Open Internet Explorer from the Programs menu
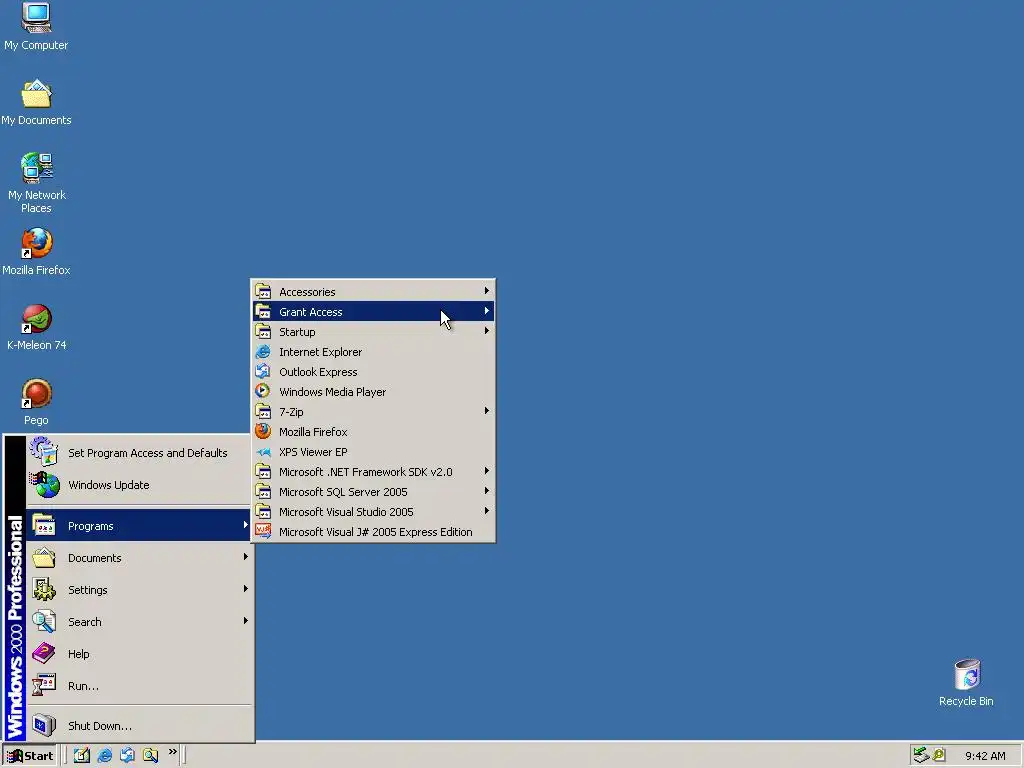Viewport: 1024px width, 768px height. coord(374,352)
